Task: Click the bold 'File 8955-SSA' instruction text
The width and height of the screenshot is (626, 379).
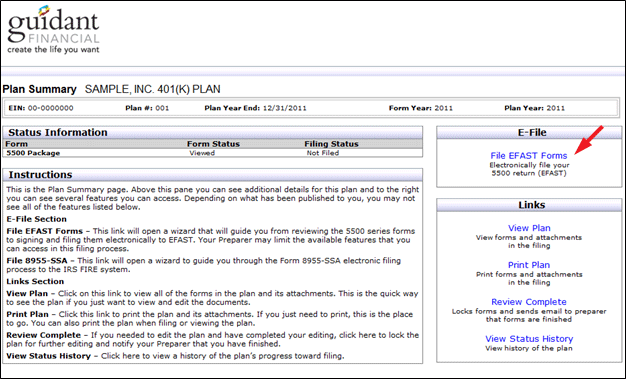Action: 37,261
